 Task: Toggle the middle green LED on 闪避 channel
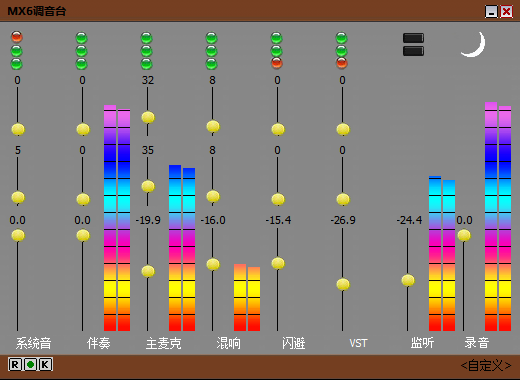pos(276,51)
